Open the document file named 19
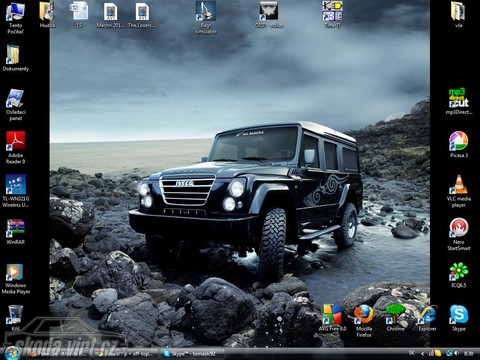480x360 pixels. [x=79, y=15]
